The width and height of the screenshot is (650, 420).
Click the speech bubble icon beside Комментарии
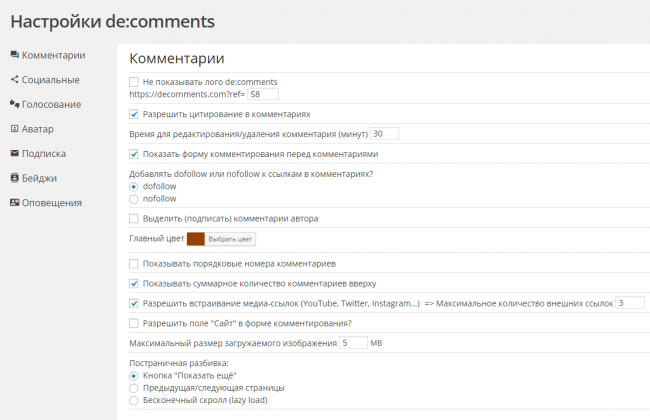[x=14, y=55]
